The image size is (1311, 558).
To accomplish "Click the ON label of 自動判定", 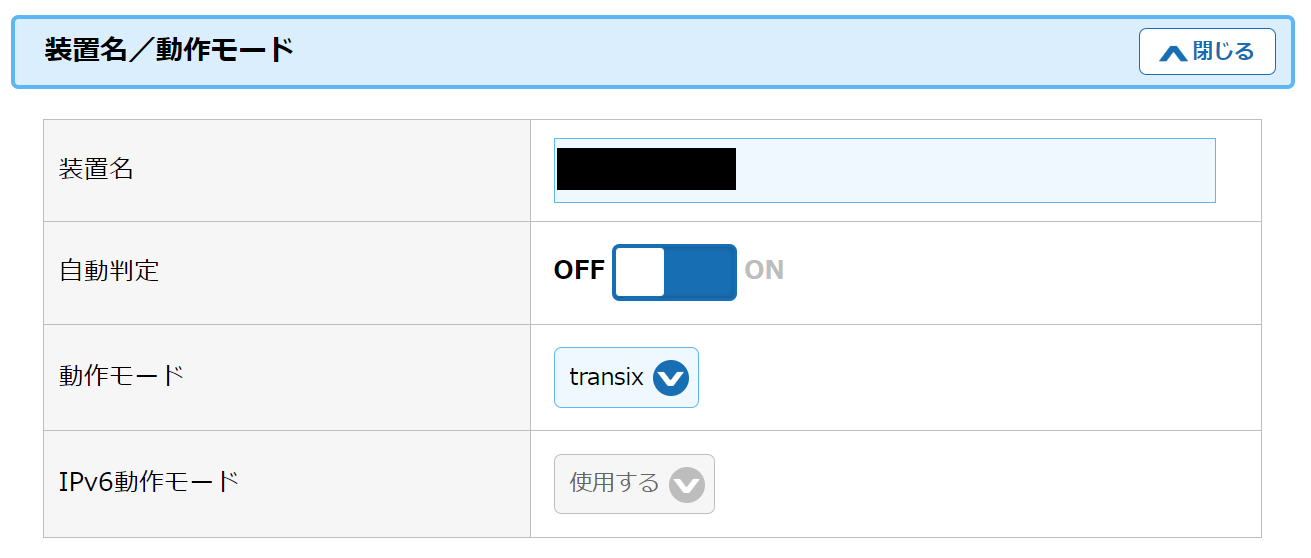I will tap(764, 270).
